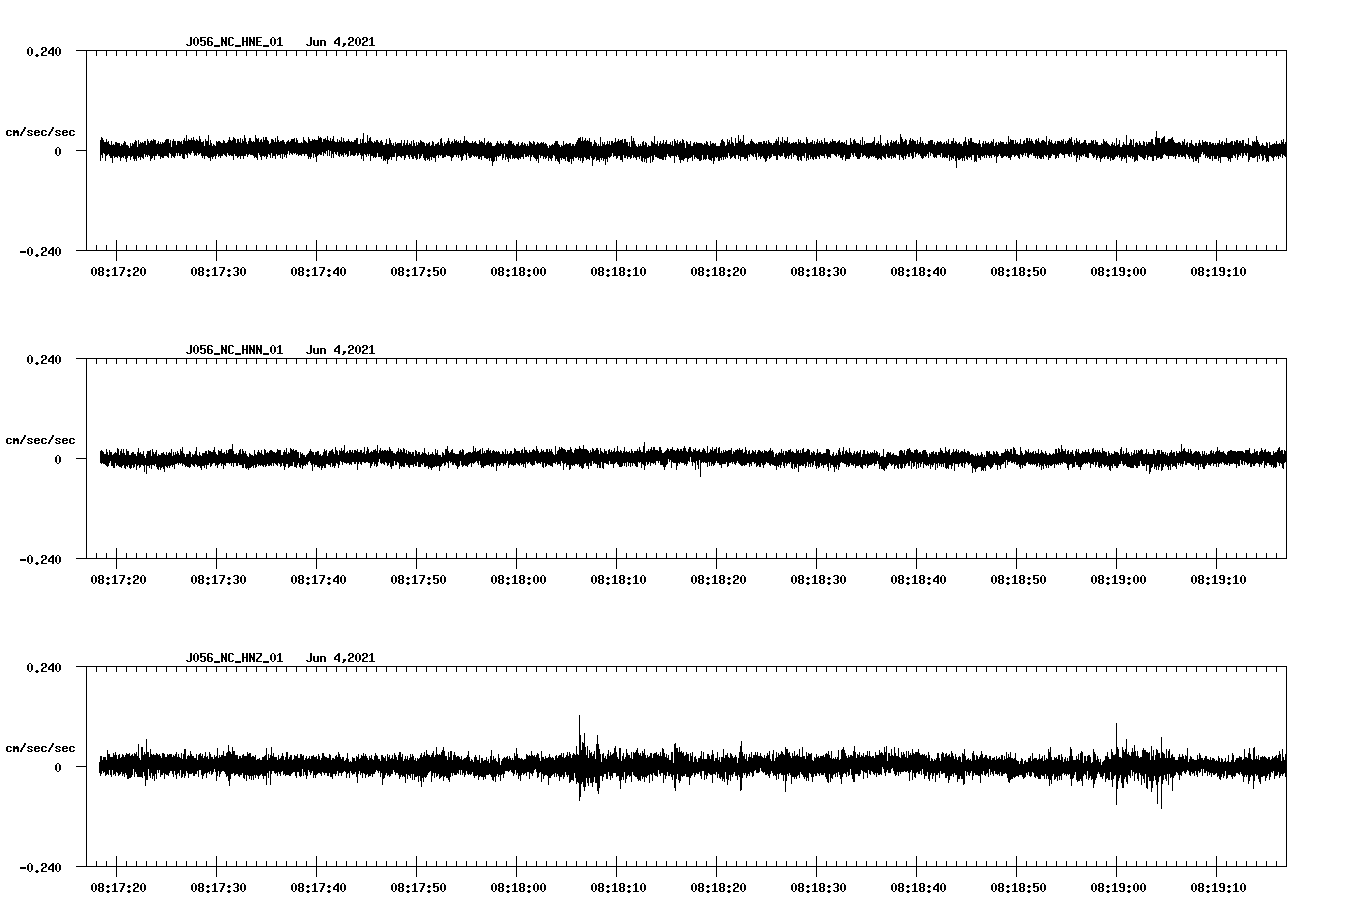
Task: Click the zero label on HNE axis
Action: [58, 152]
